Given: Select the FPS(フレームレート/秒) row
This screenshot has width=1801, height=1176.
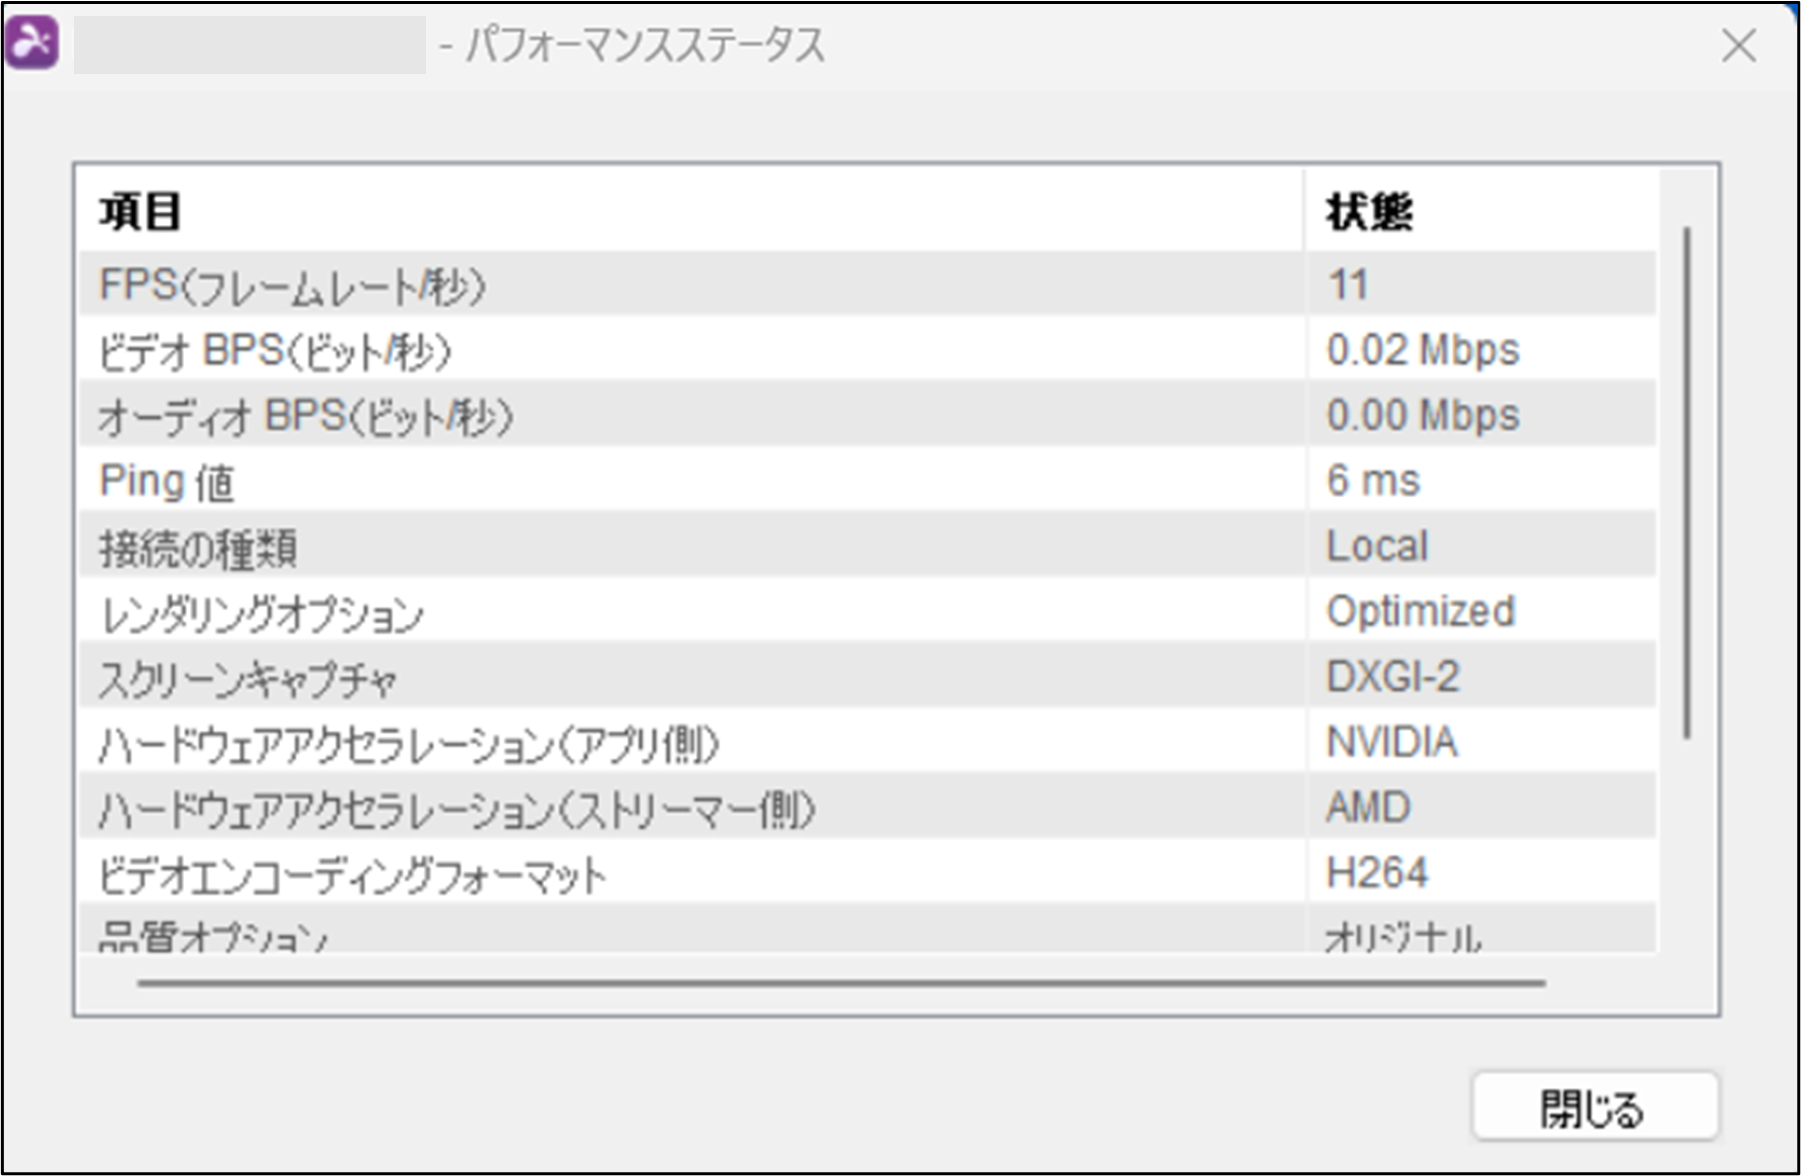Looking at the screenshot, I should 292,285.
